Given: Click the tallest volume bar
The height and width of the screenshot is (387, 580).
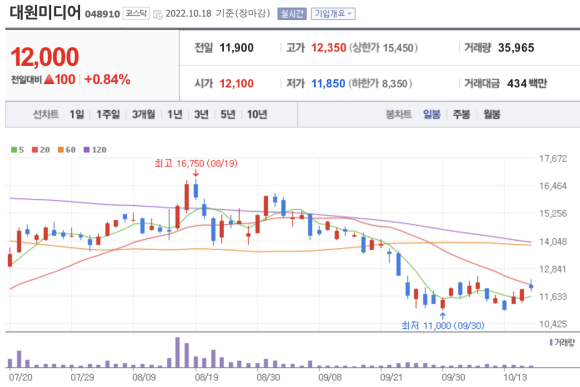Looking at the screenshot, I should (178, 352).
